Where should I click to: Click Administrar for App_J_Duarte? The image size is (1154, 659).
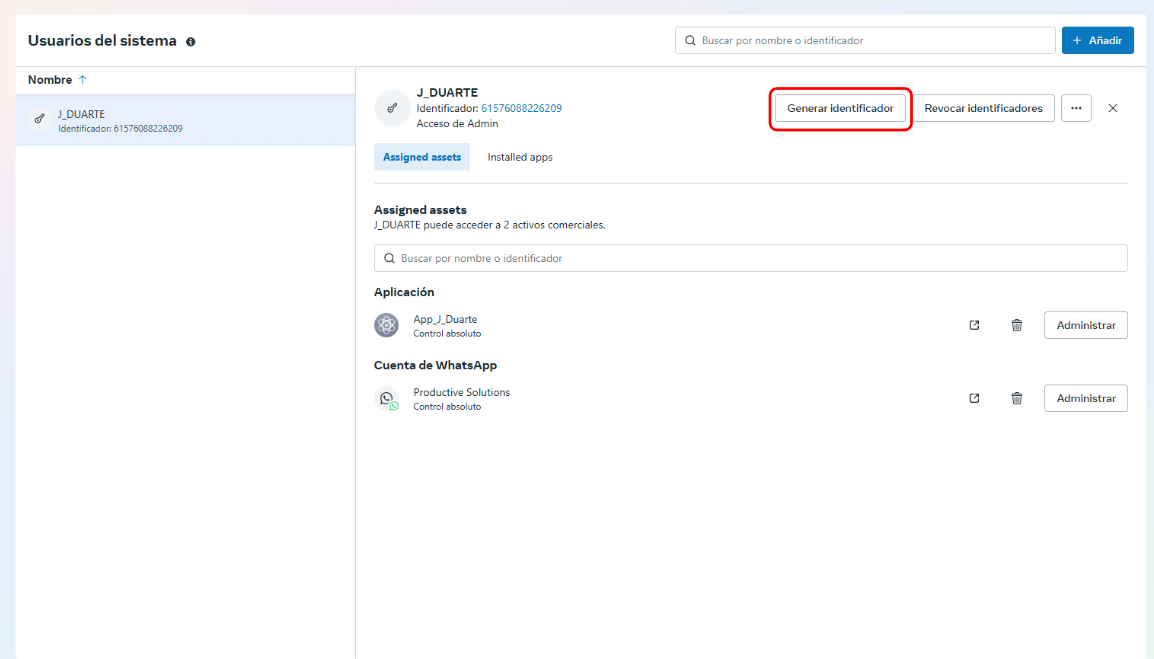coord(1085,325)
